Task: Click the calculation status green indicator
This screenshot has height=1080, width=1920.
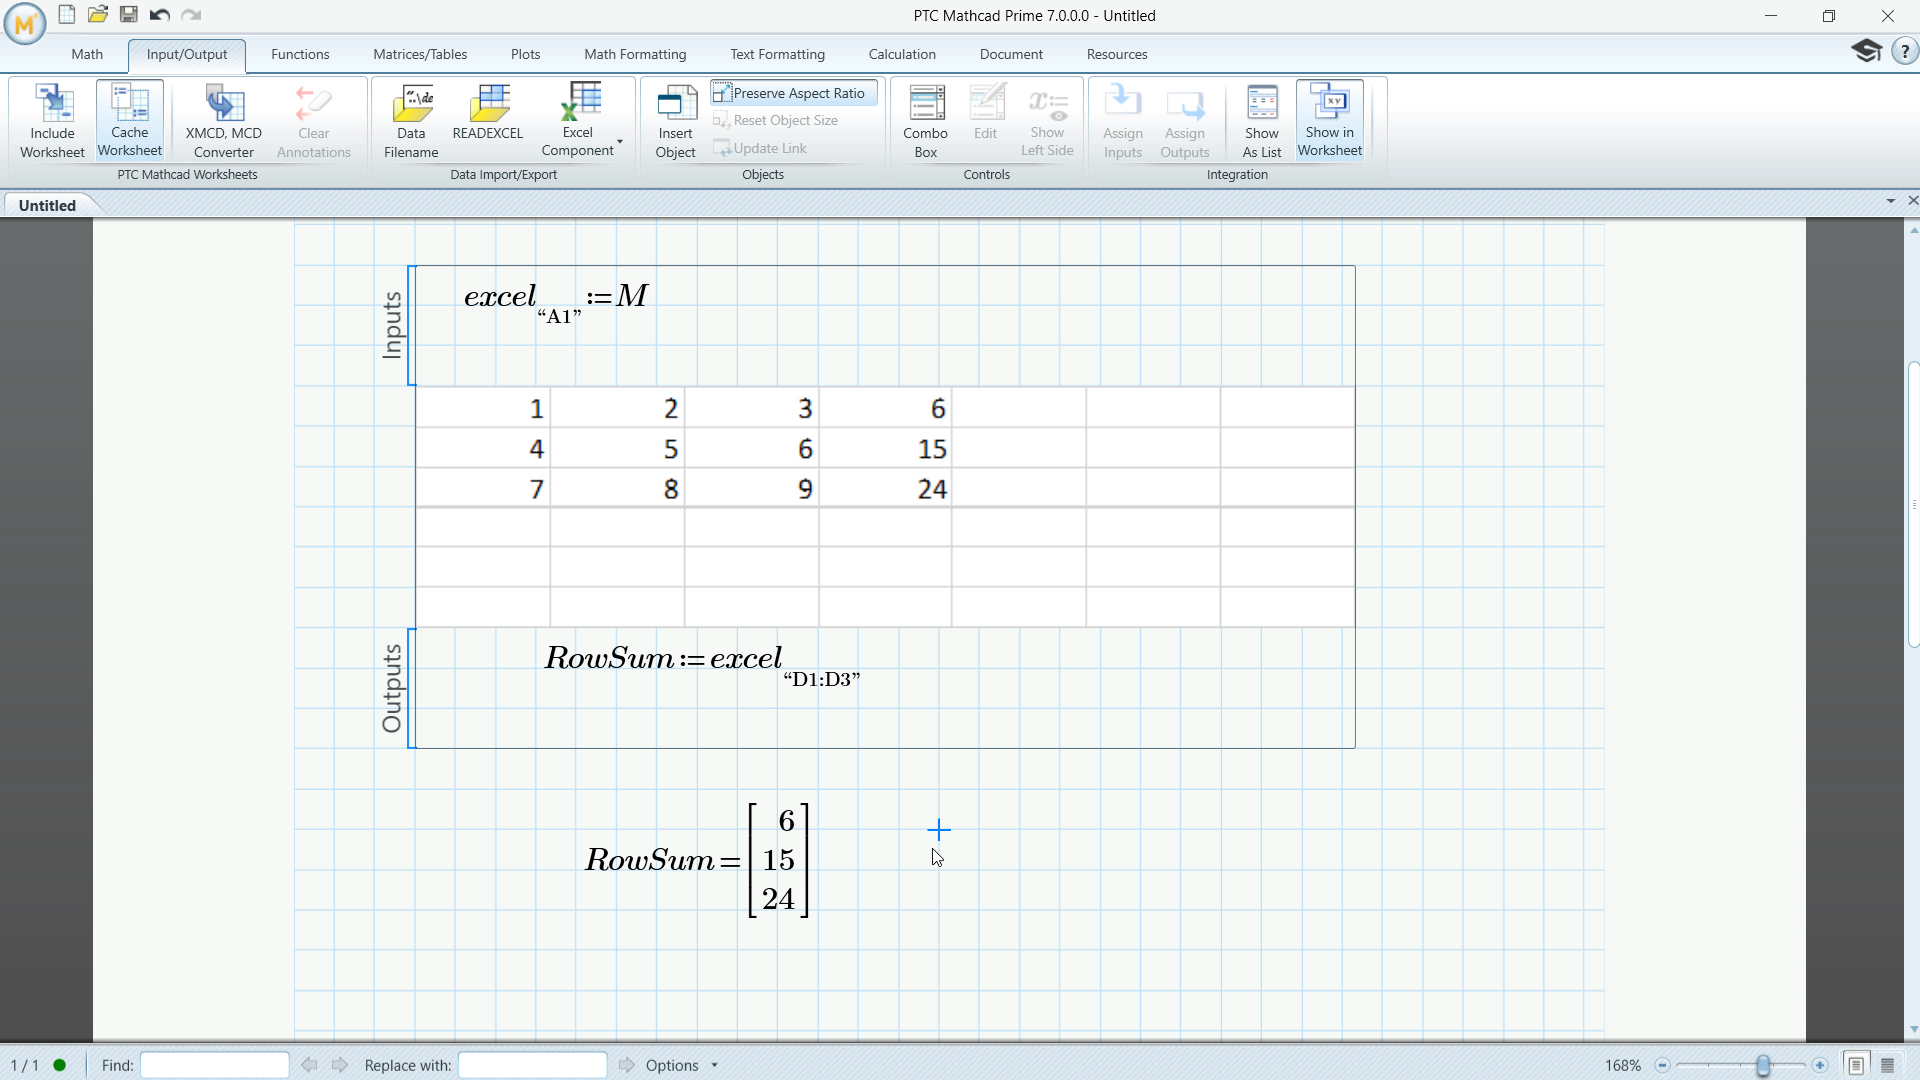Action: [60, 1065]
